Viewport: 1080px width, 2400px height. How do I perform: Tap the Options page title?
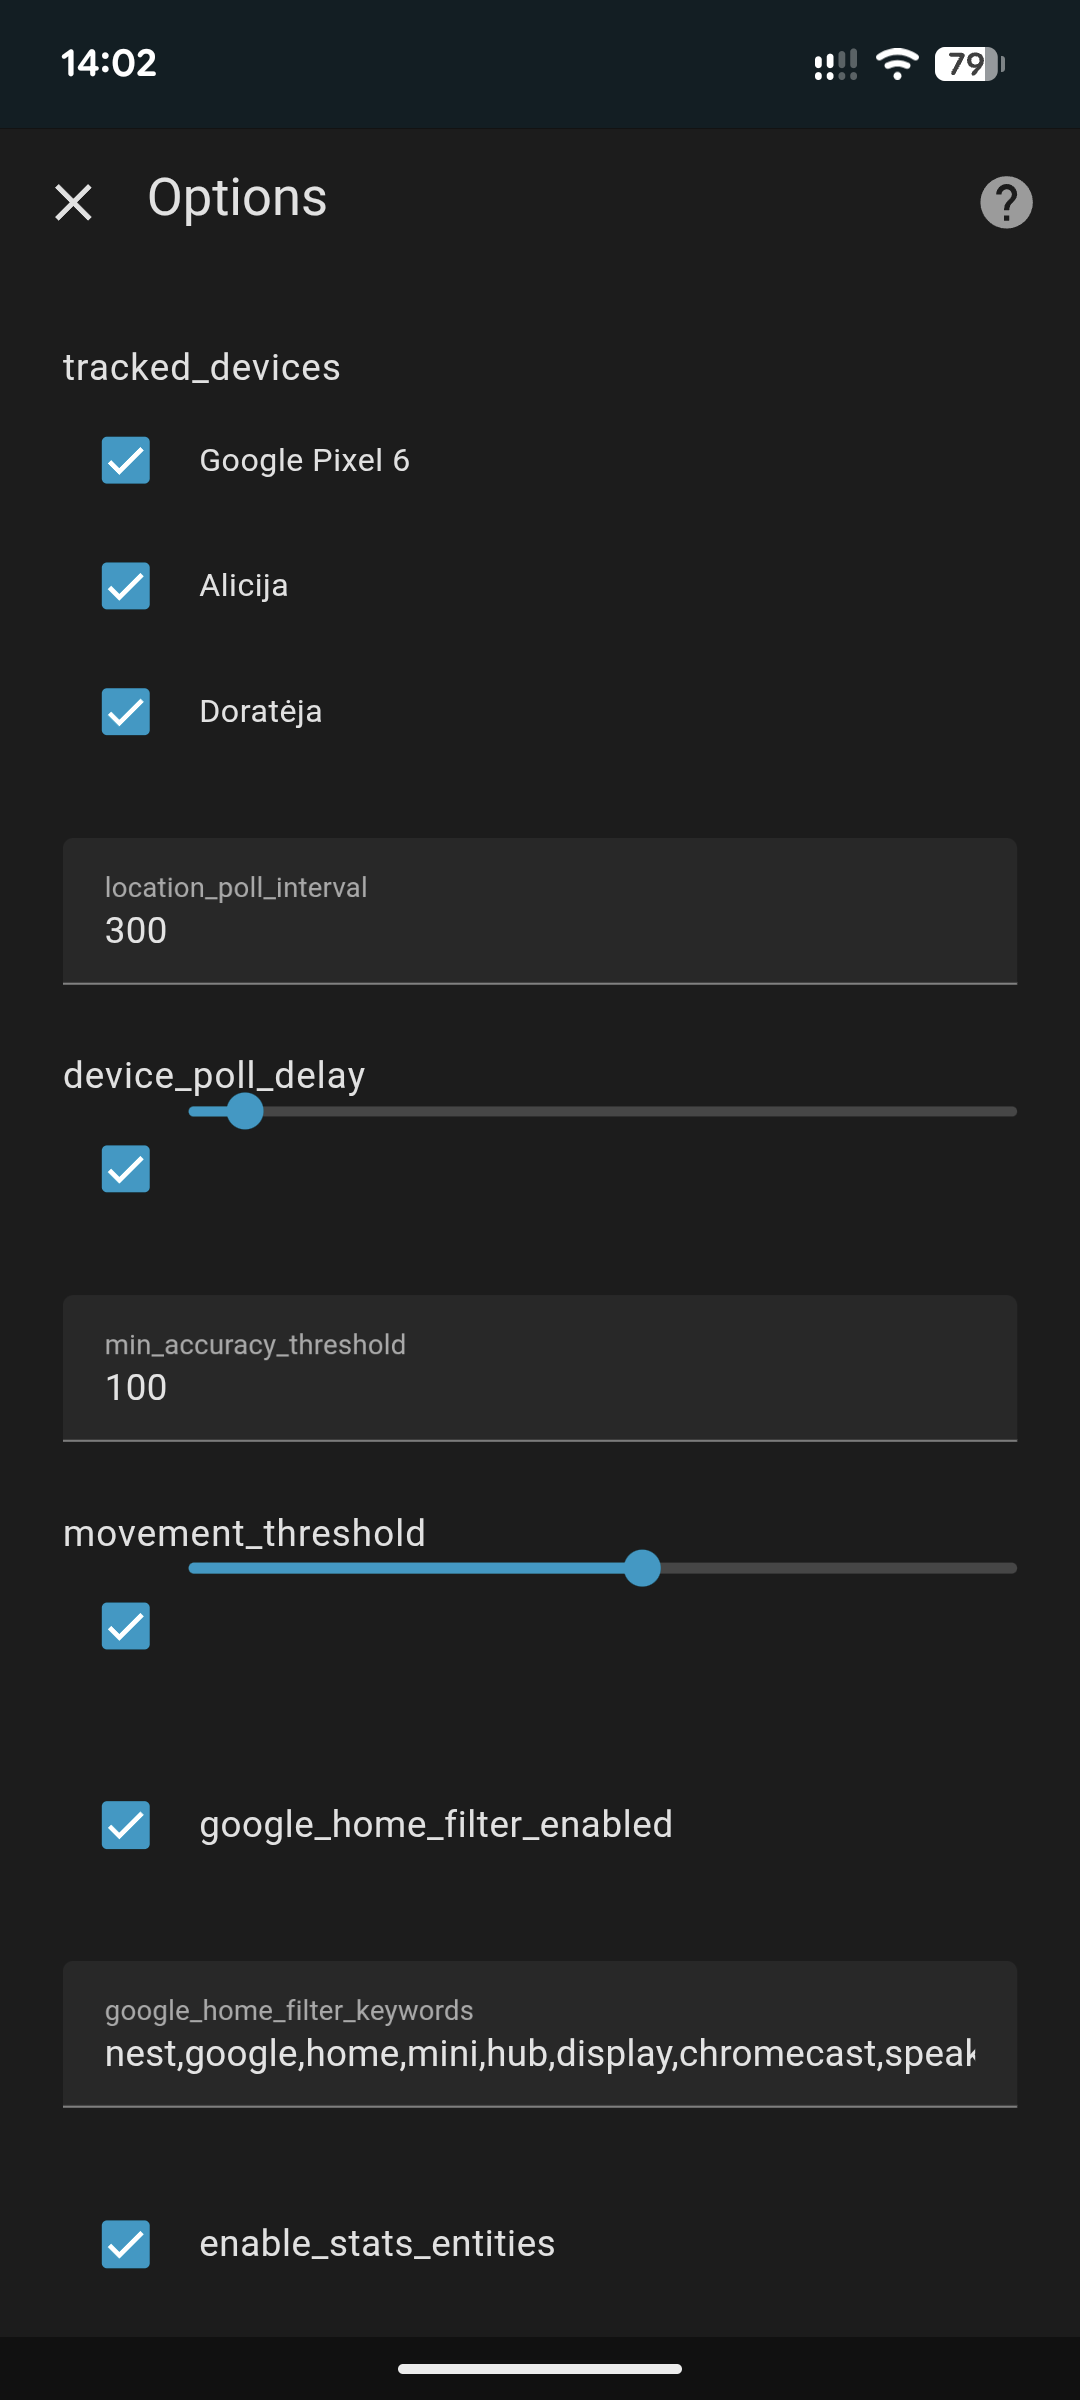237,198
